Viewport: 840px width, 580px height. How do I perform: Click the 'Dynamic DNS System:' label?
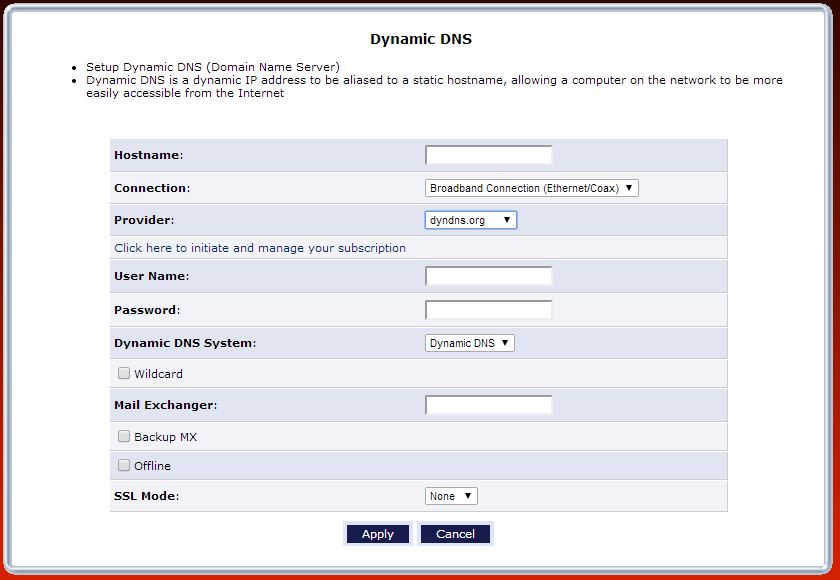[185, 343]
